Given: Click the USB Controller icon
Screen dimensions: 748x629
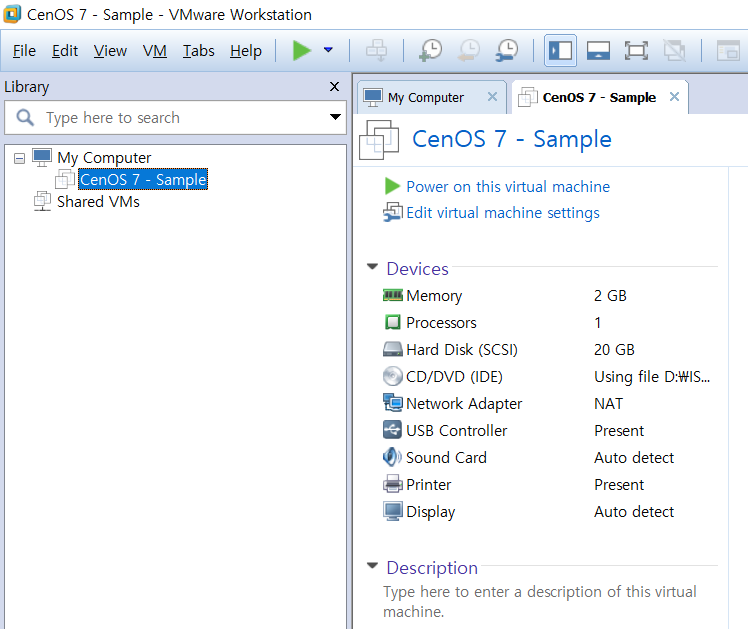Looking at the screenshot, I should click(393, 430).
